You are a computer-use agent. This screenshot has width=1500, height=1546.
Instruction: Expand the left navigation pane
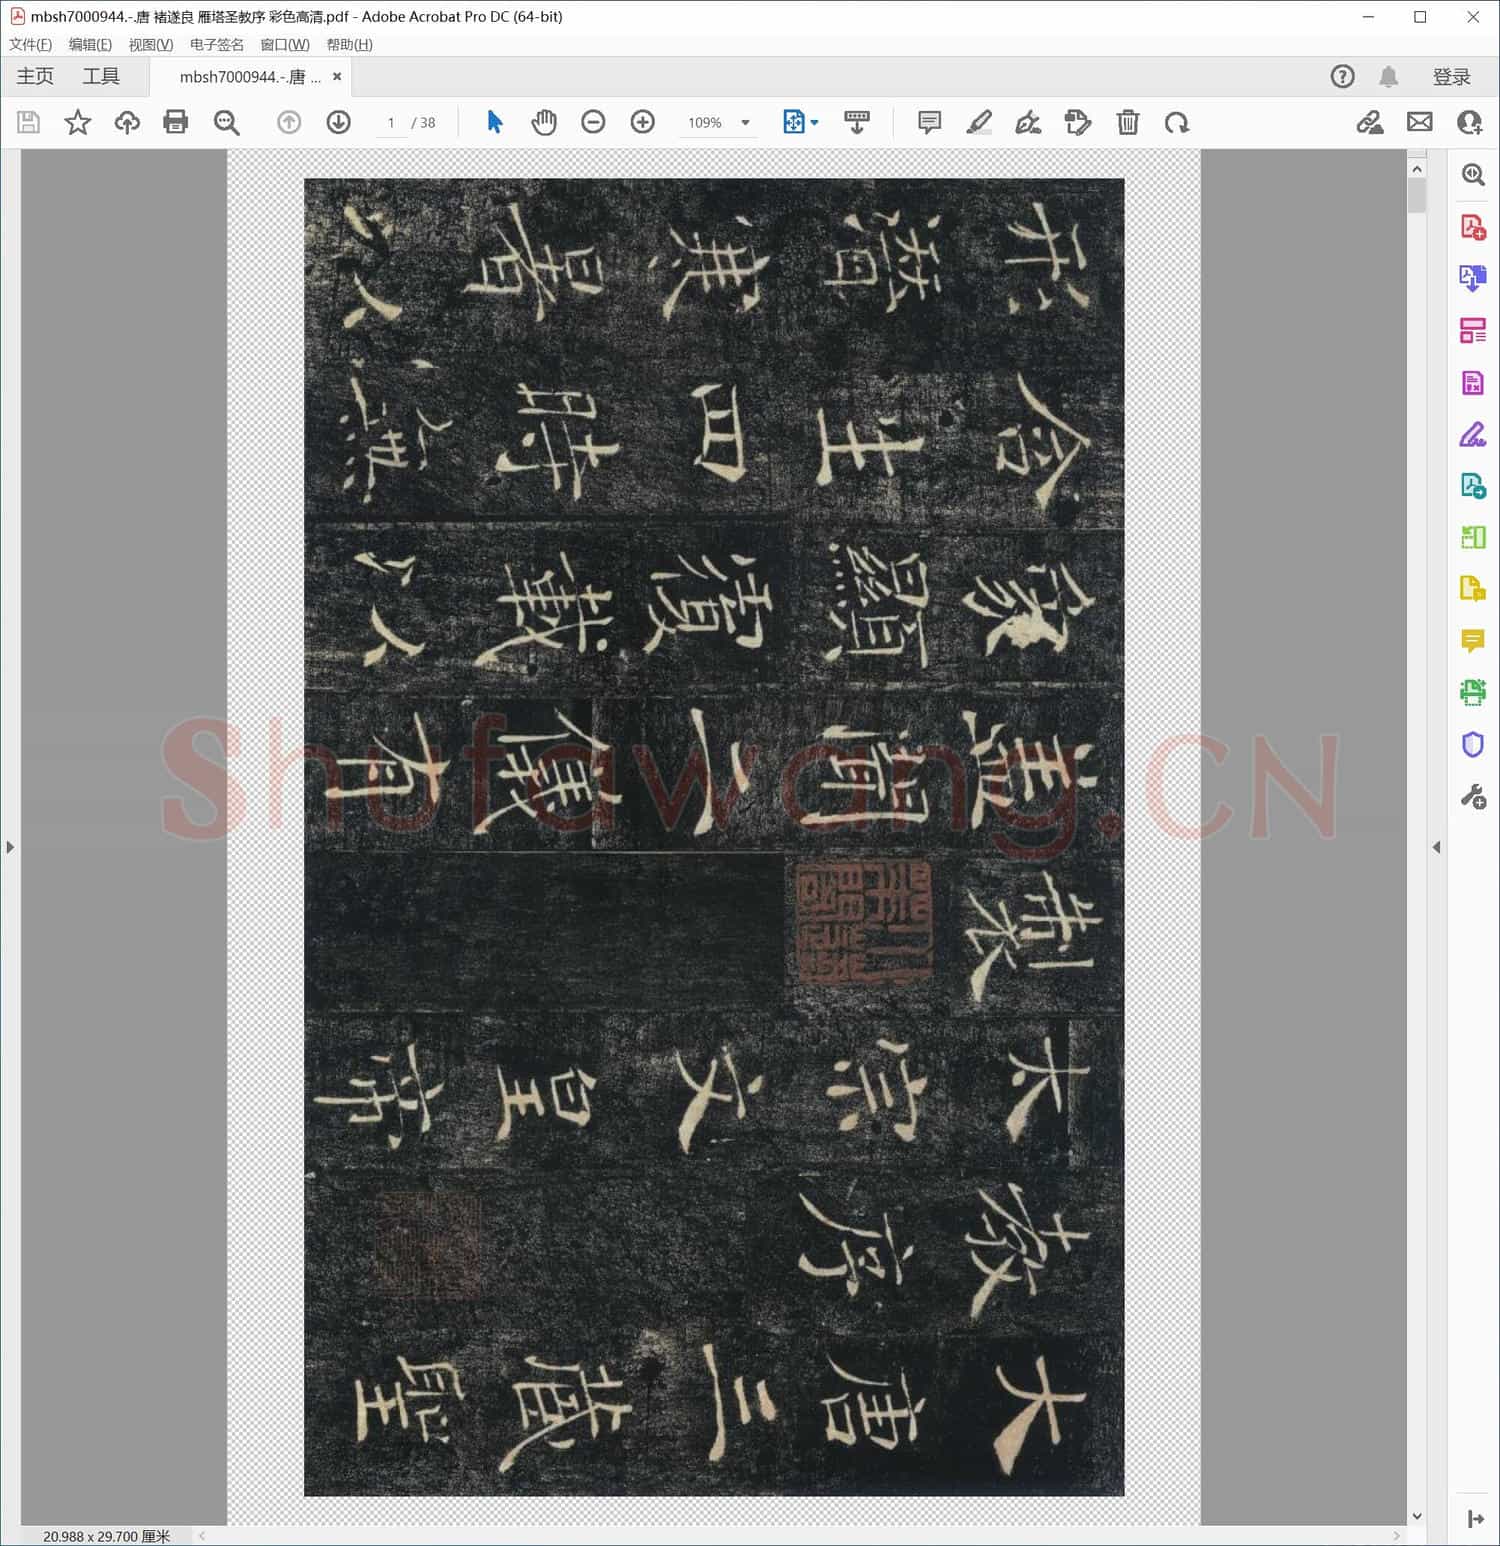point(10,847)
